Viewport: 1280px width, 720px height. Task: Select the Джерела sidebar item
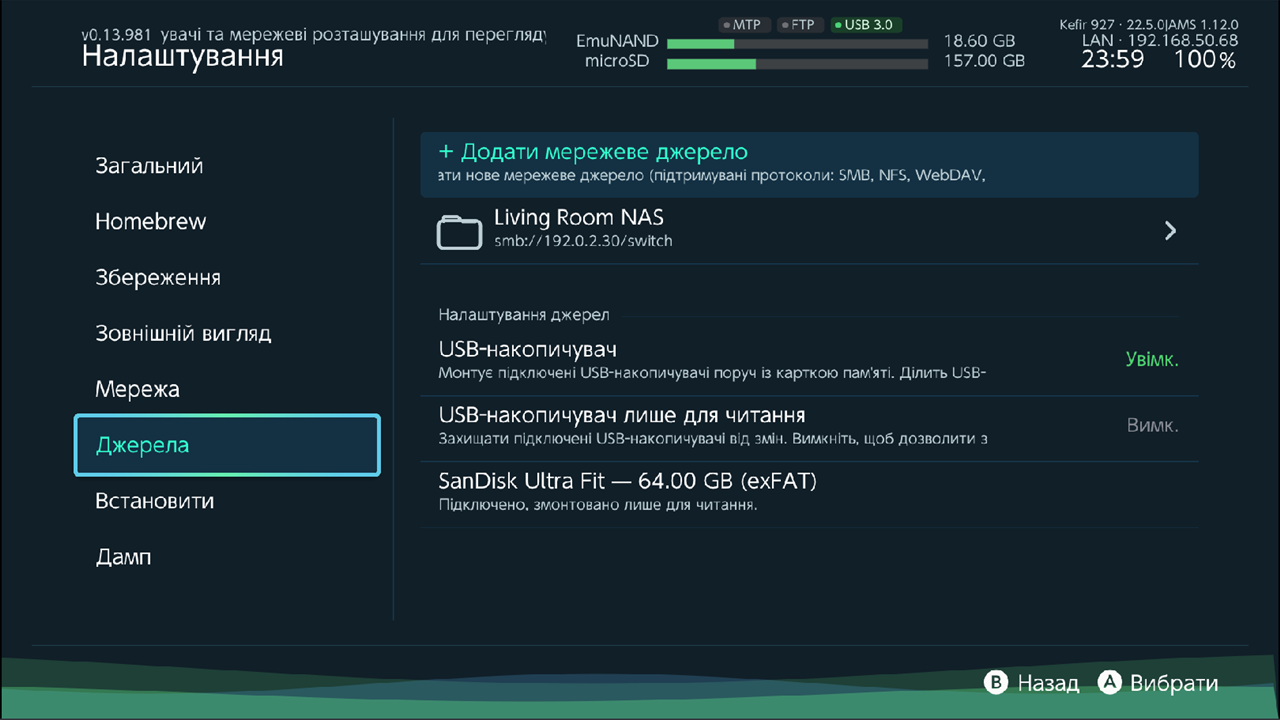tap(227, 445)
